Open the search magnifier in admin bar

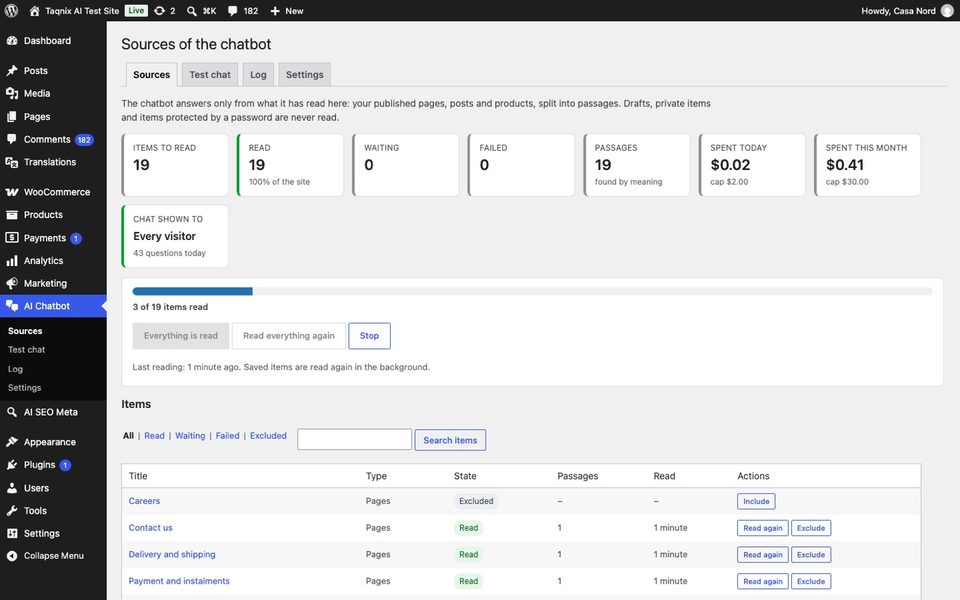point(192,11)
